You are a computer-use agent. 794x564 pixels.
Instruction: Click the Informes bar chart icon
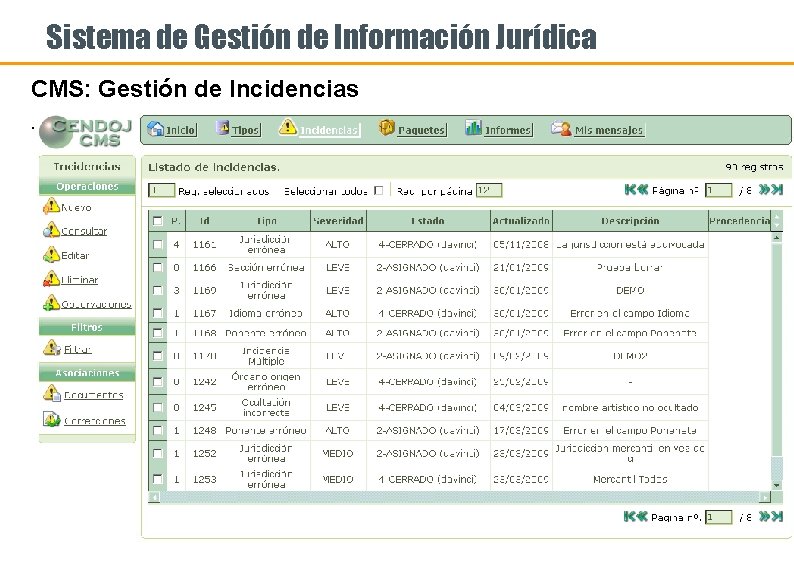(x=473, y=128)
